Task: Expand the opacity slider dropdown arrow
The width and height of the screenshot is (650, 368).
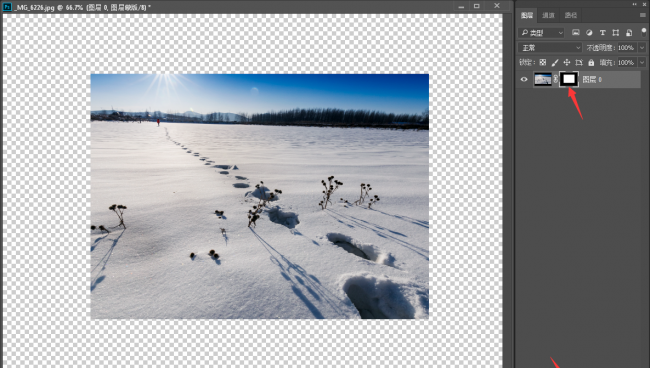Action: 642,48
